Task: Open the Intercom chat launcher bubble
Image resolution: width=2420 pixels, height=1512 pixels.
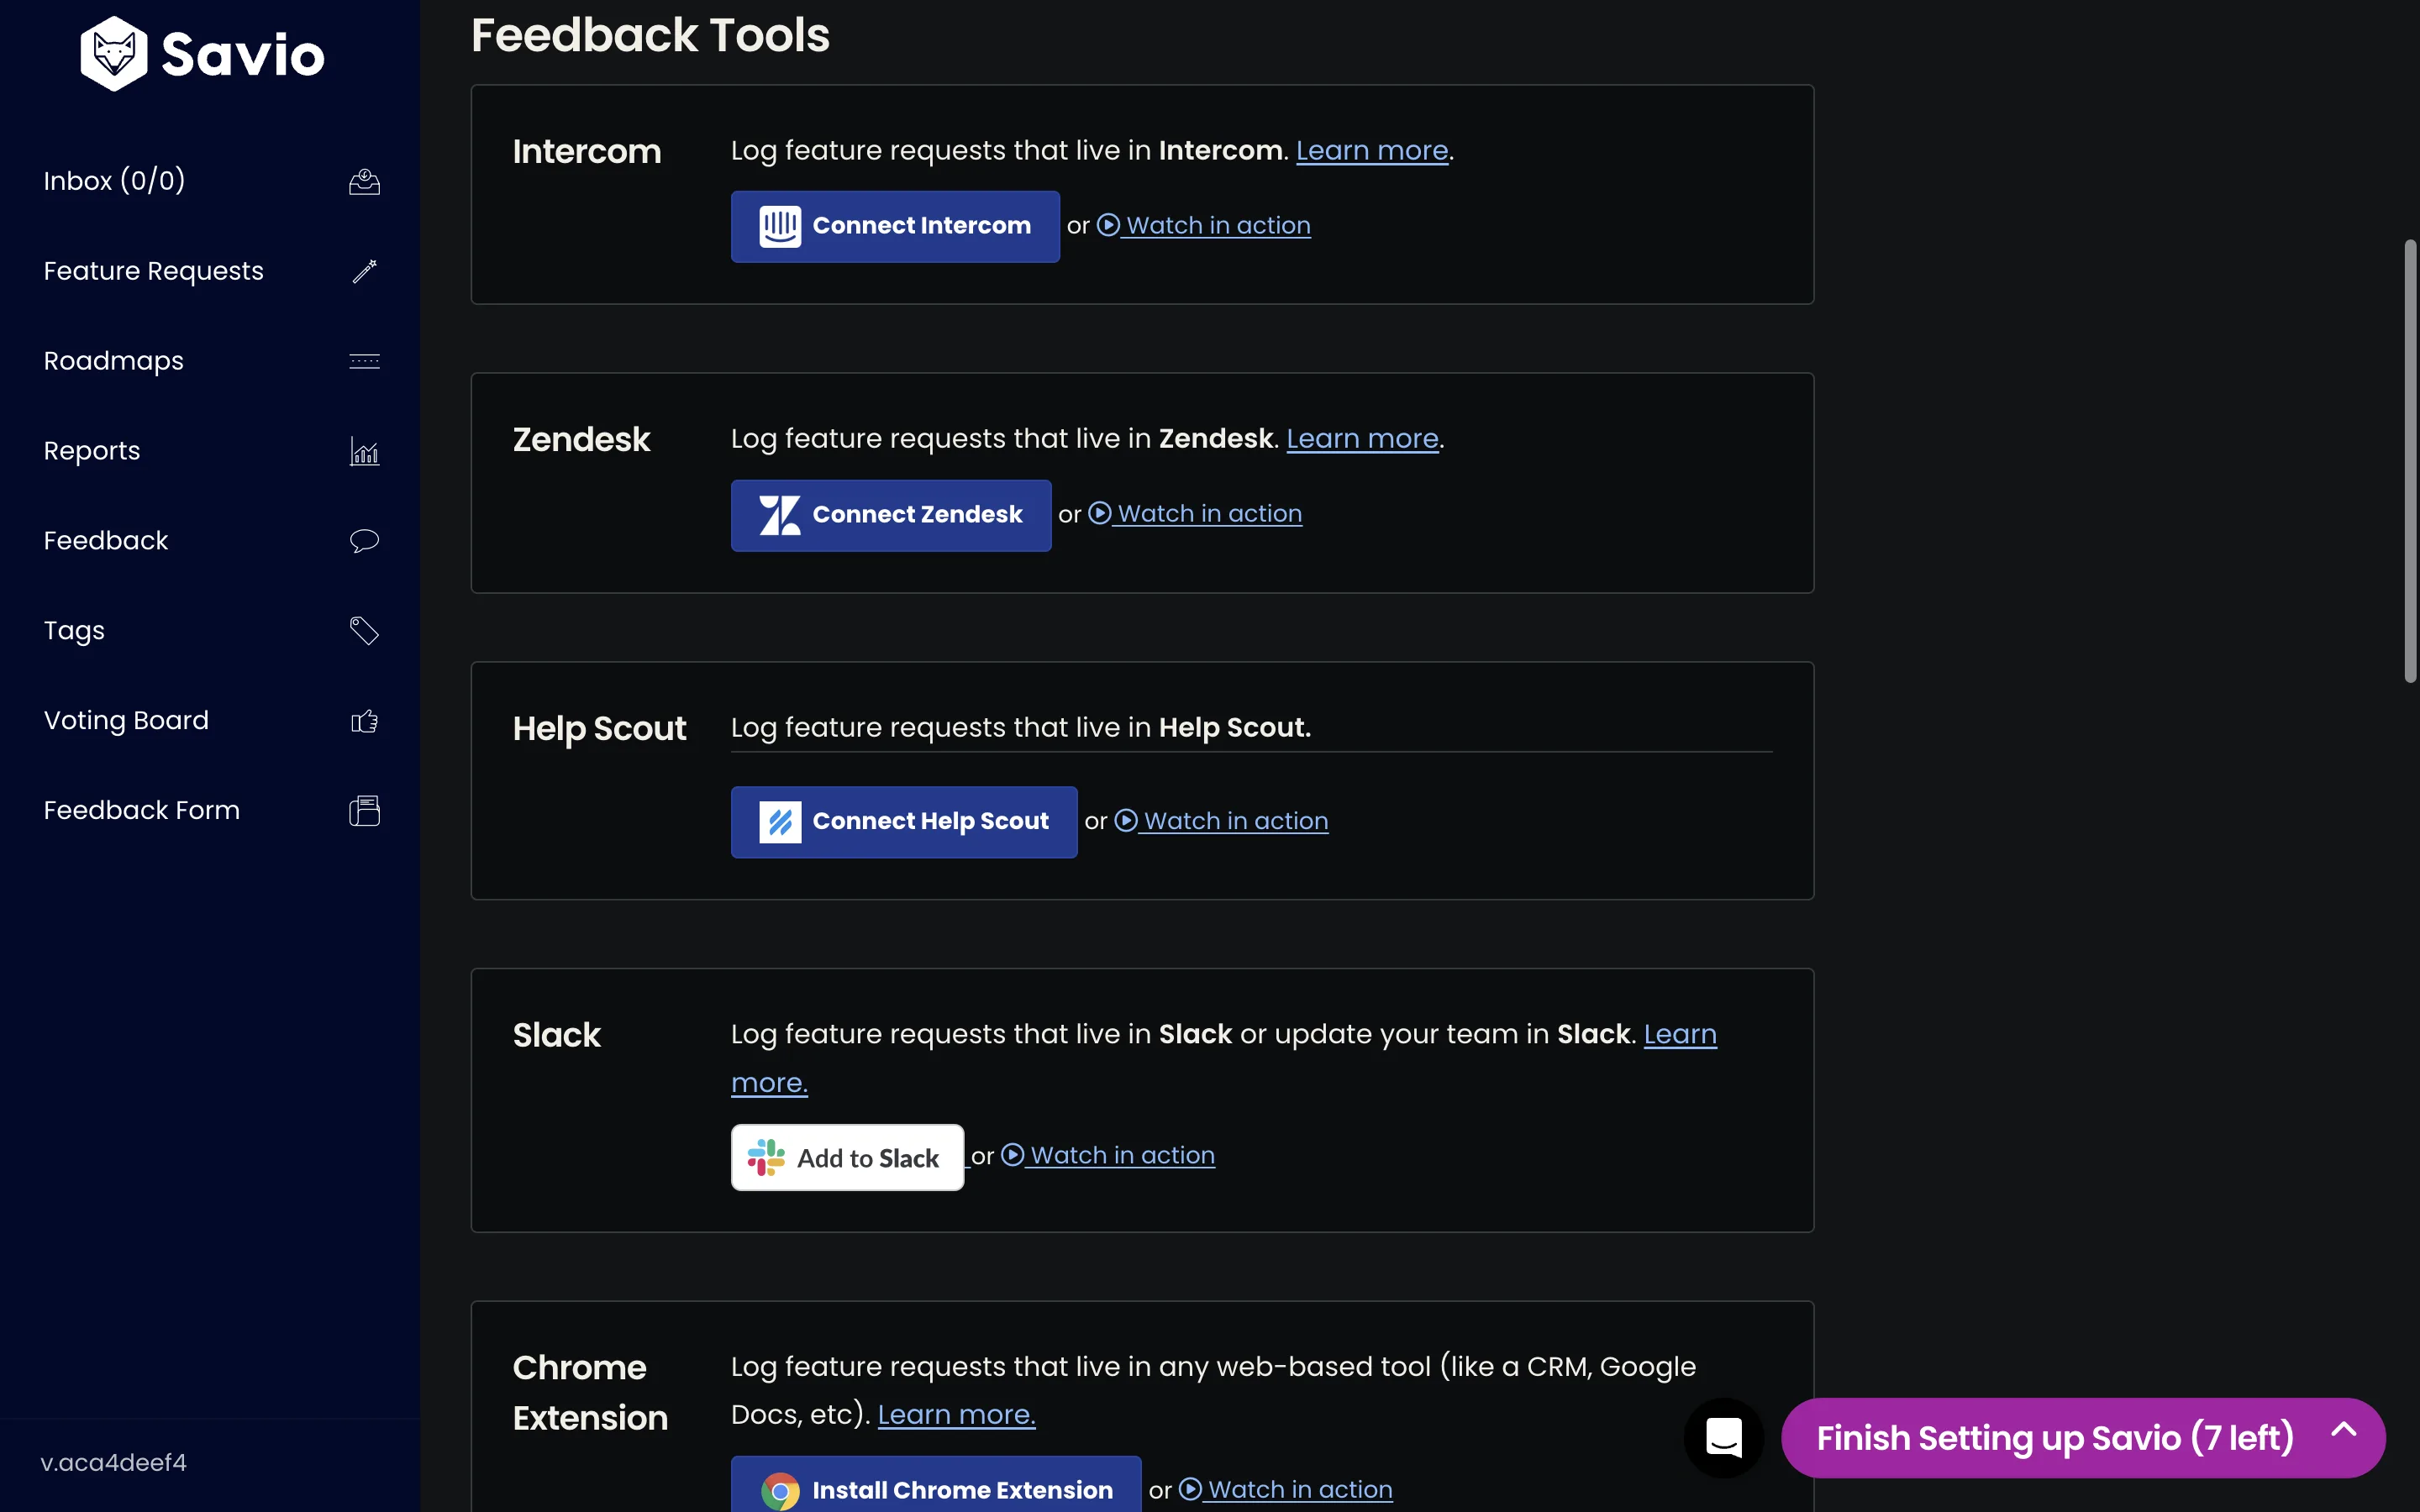Action: (1724, 1437)
